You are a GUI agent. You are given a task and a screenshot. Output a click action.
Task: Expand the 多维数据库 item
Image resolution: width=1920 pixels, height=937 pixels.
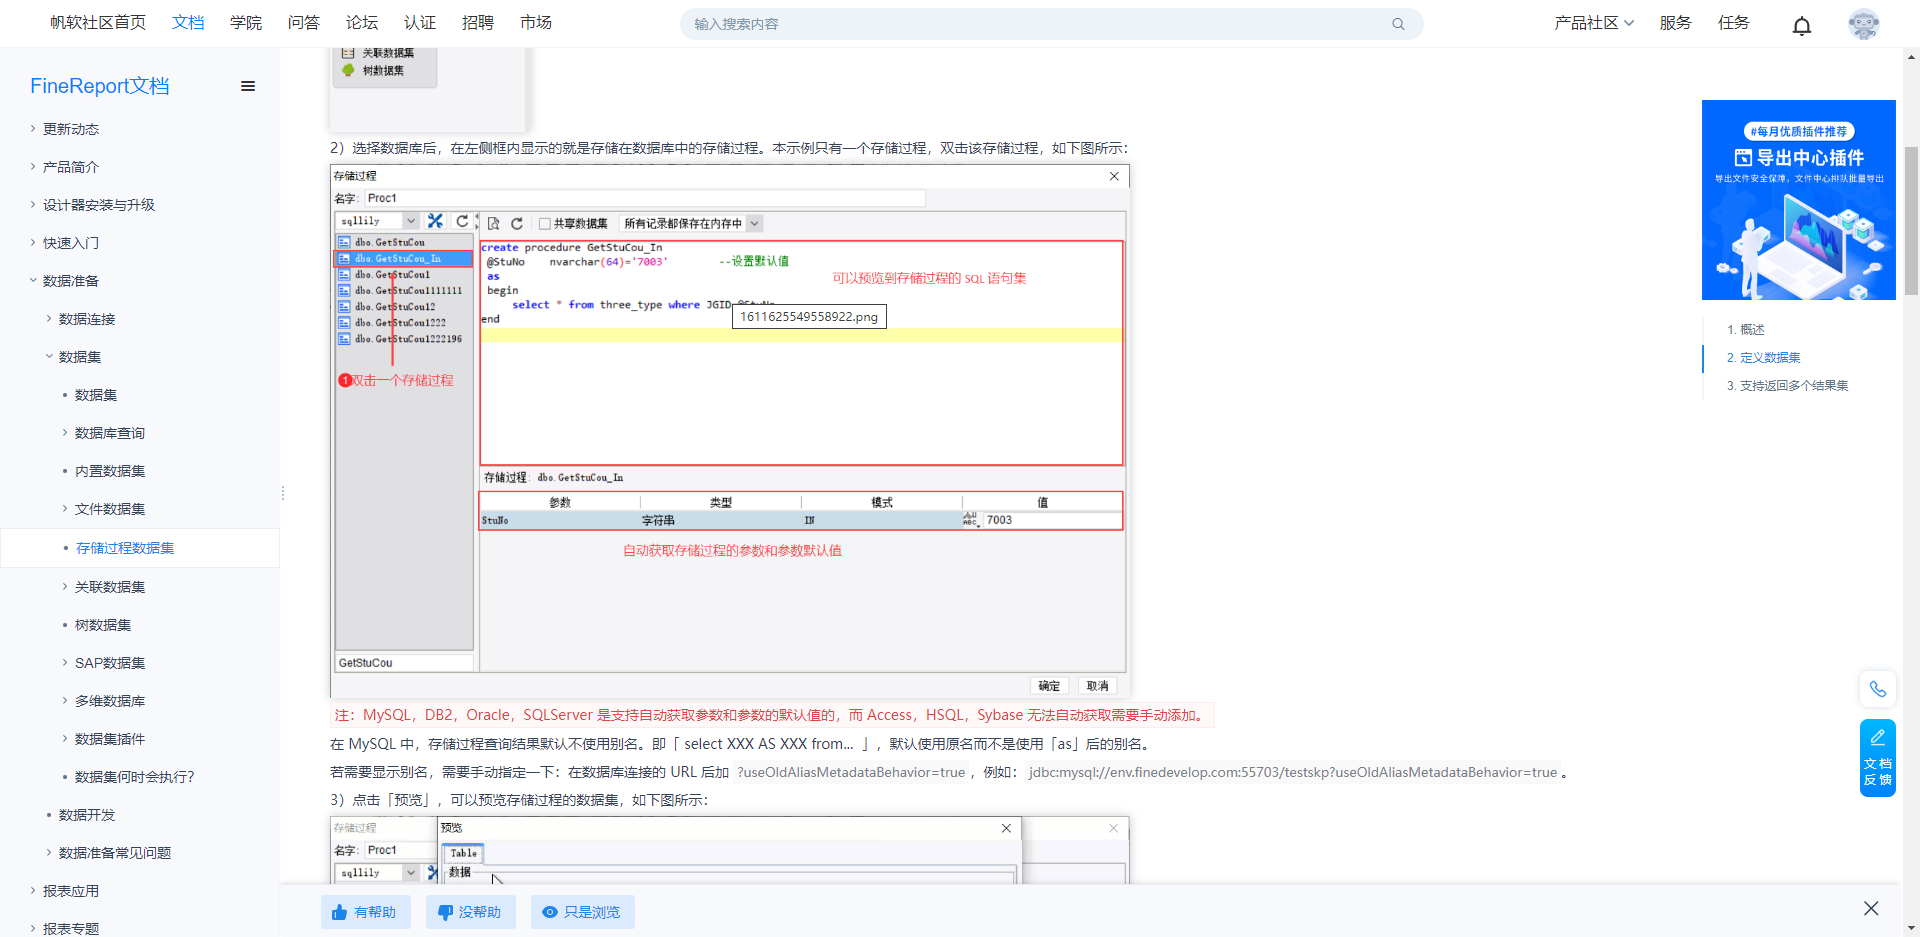point(110,701)
